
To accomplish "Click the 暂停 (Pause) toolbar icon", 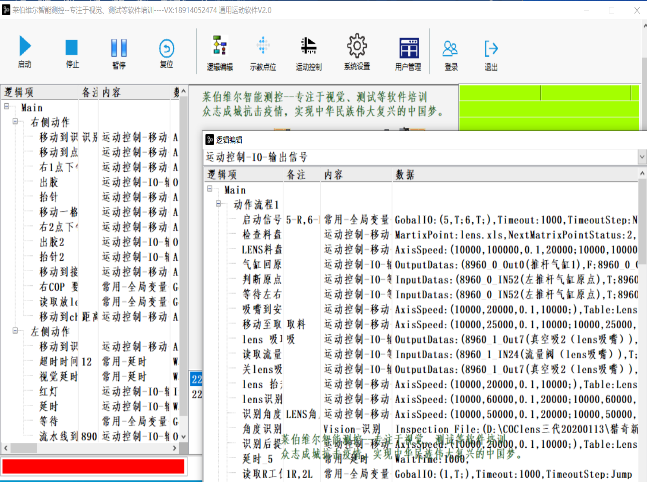I will tap(119, 47).
